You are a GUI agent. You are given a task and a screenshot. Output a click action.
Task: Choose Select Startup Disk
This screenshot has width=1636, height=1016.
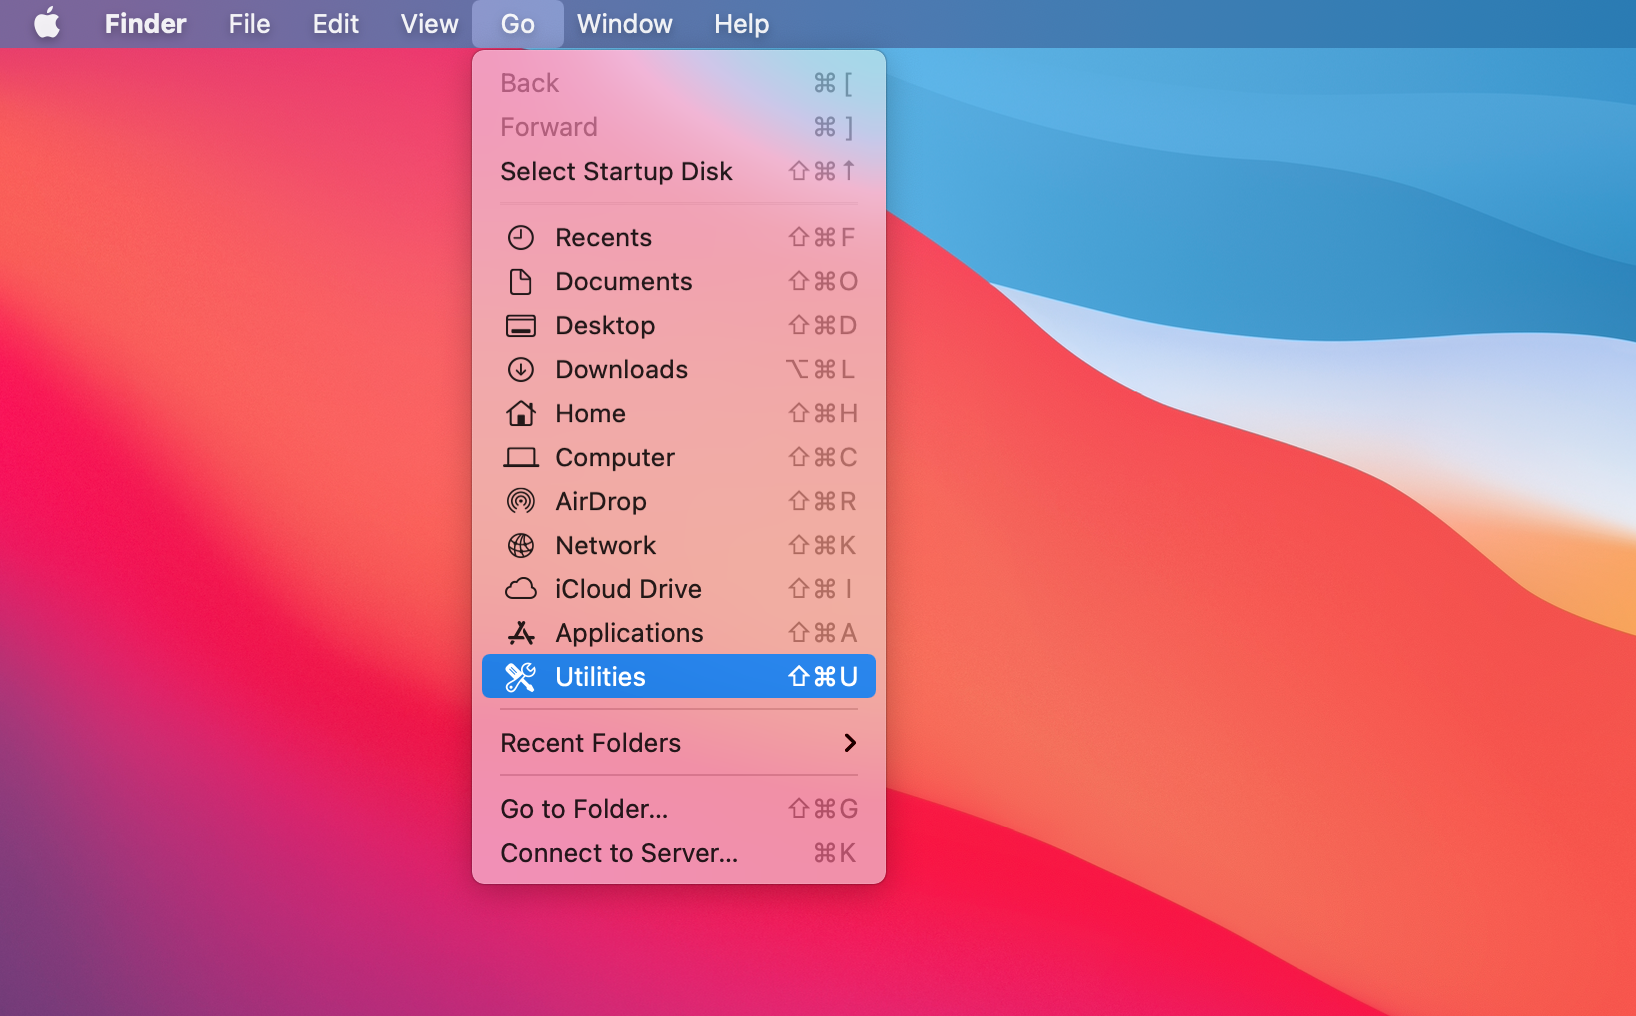[679, 171]
